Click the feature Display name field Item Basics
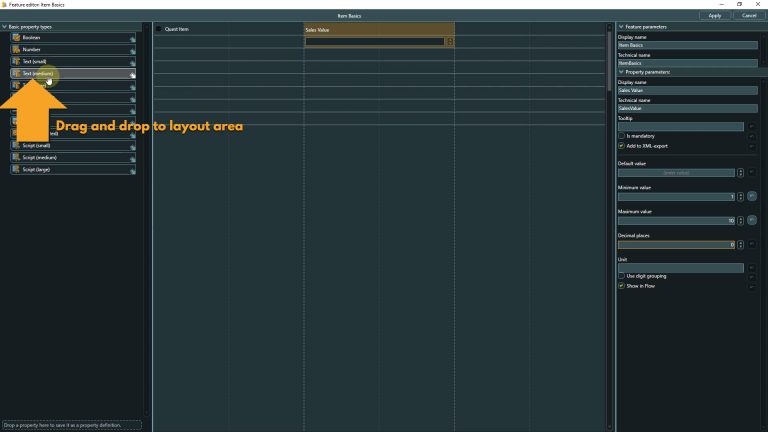The height and width of the screenshot is (432, 768). pyautogui.click(x=687, y=45)
